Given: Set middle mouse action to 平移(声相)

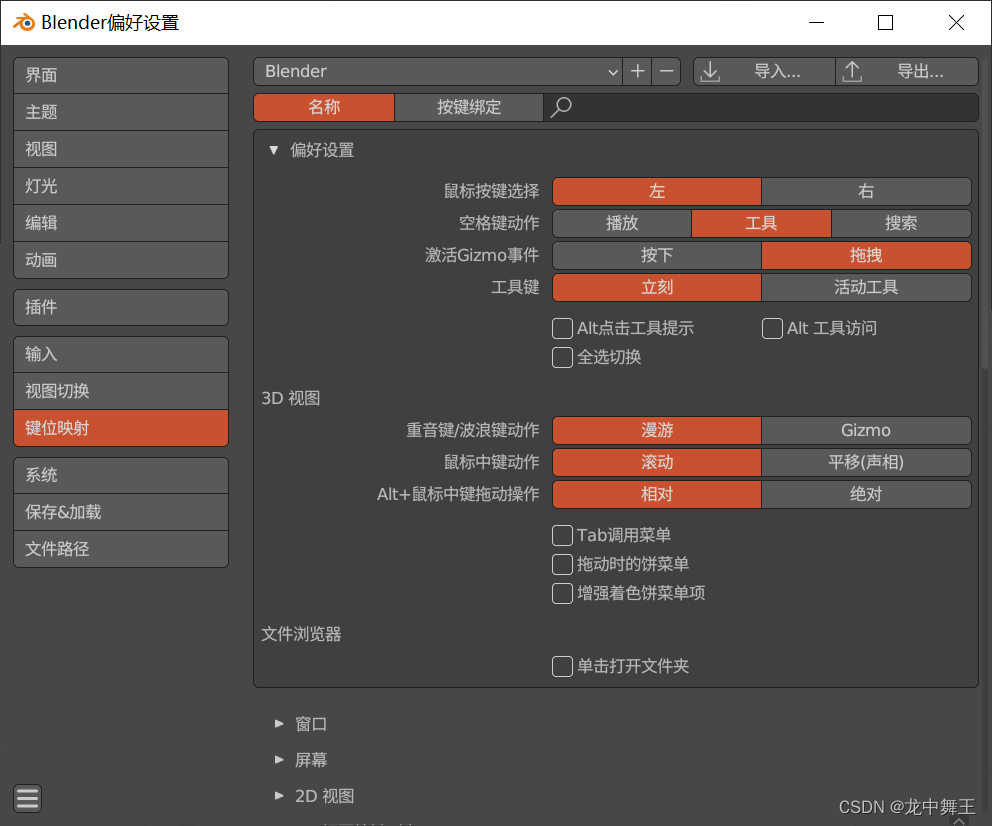Looking at the screenshot, I should [866, 462].
